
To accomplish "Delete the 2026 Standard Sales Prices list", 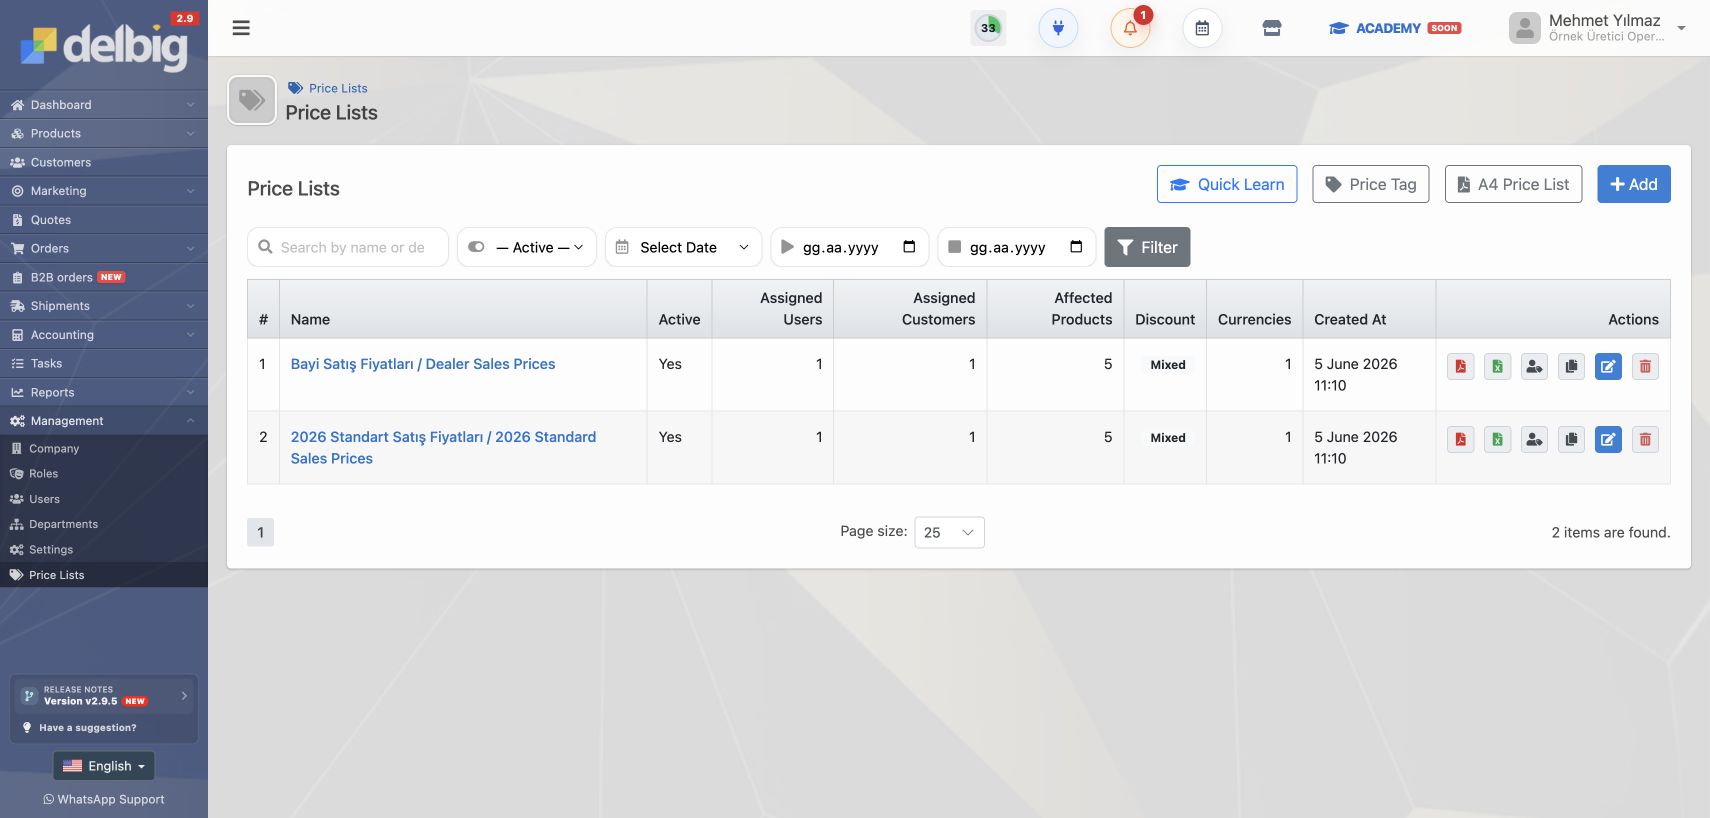I will tap(1645, 440).
